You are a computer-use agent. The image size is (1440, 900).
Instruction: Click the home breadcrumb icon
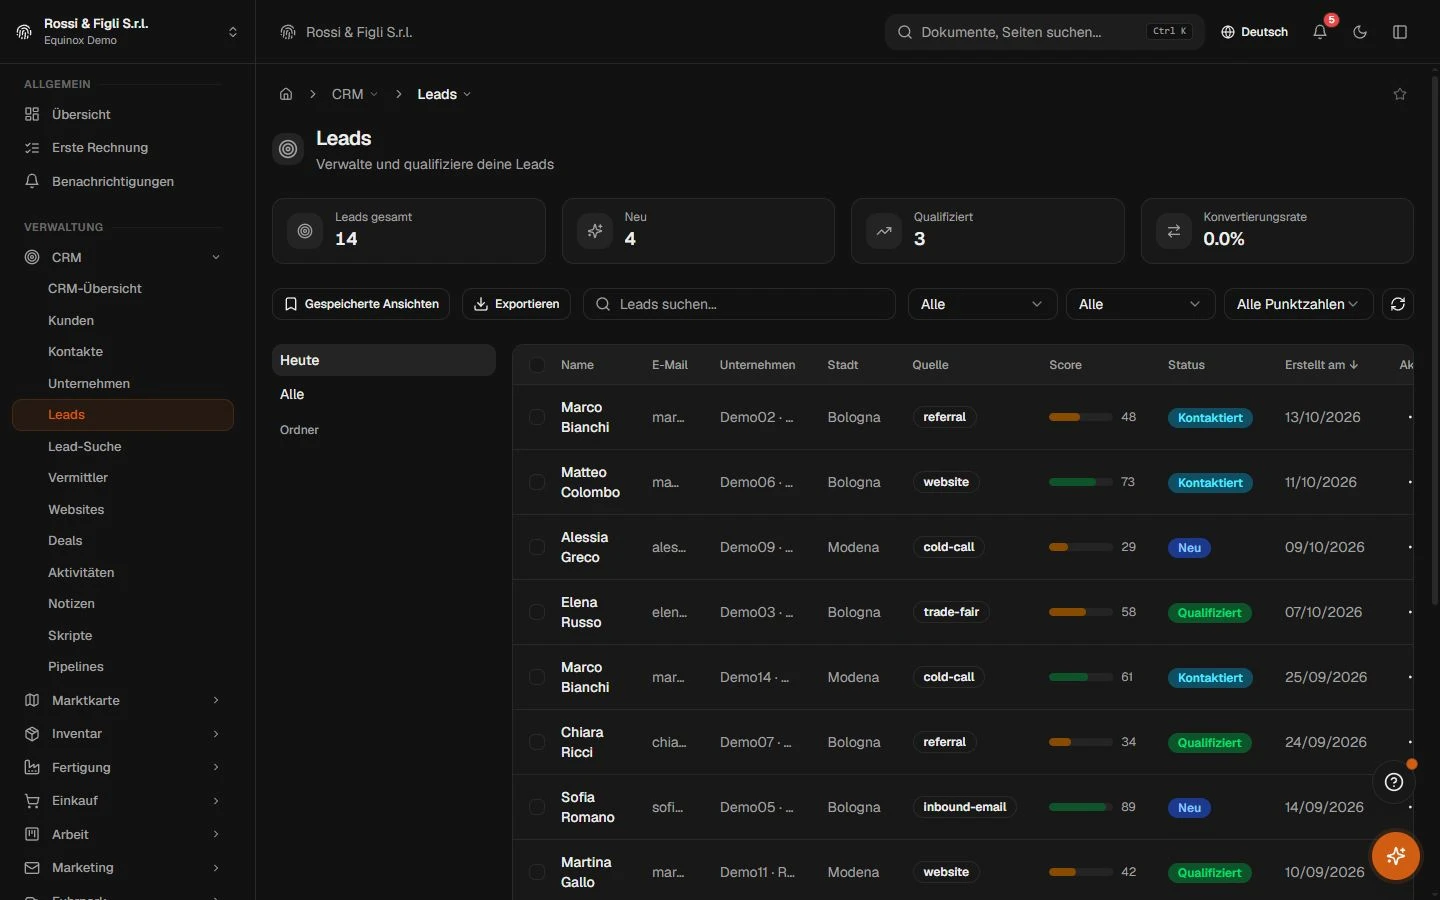click(x=286, y=94)
